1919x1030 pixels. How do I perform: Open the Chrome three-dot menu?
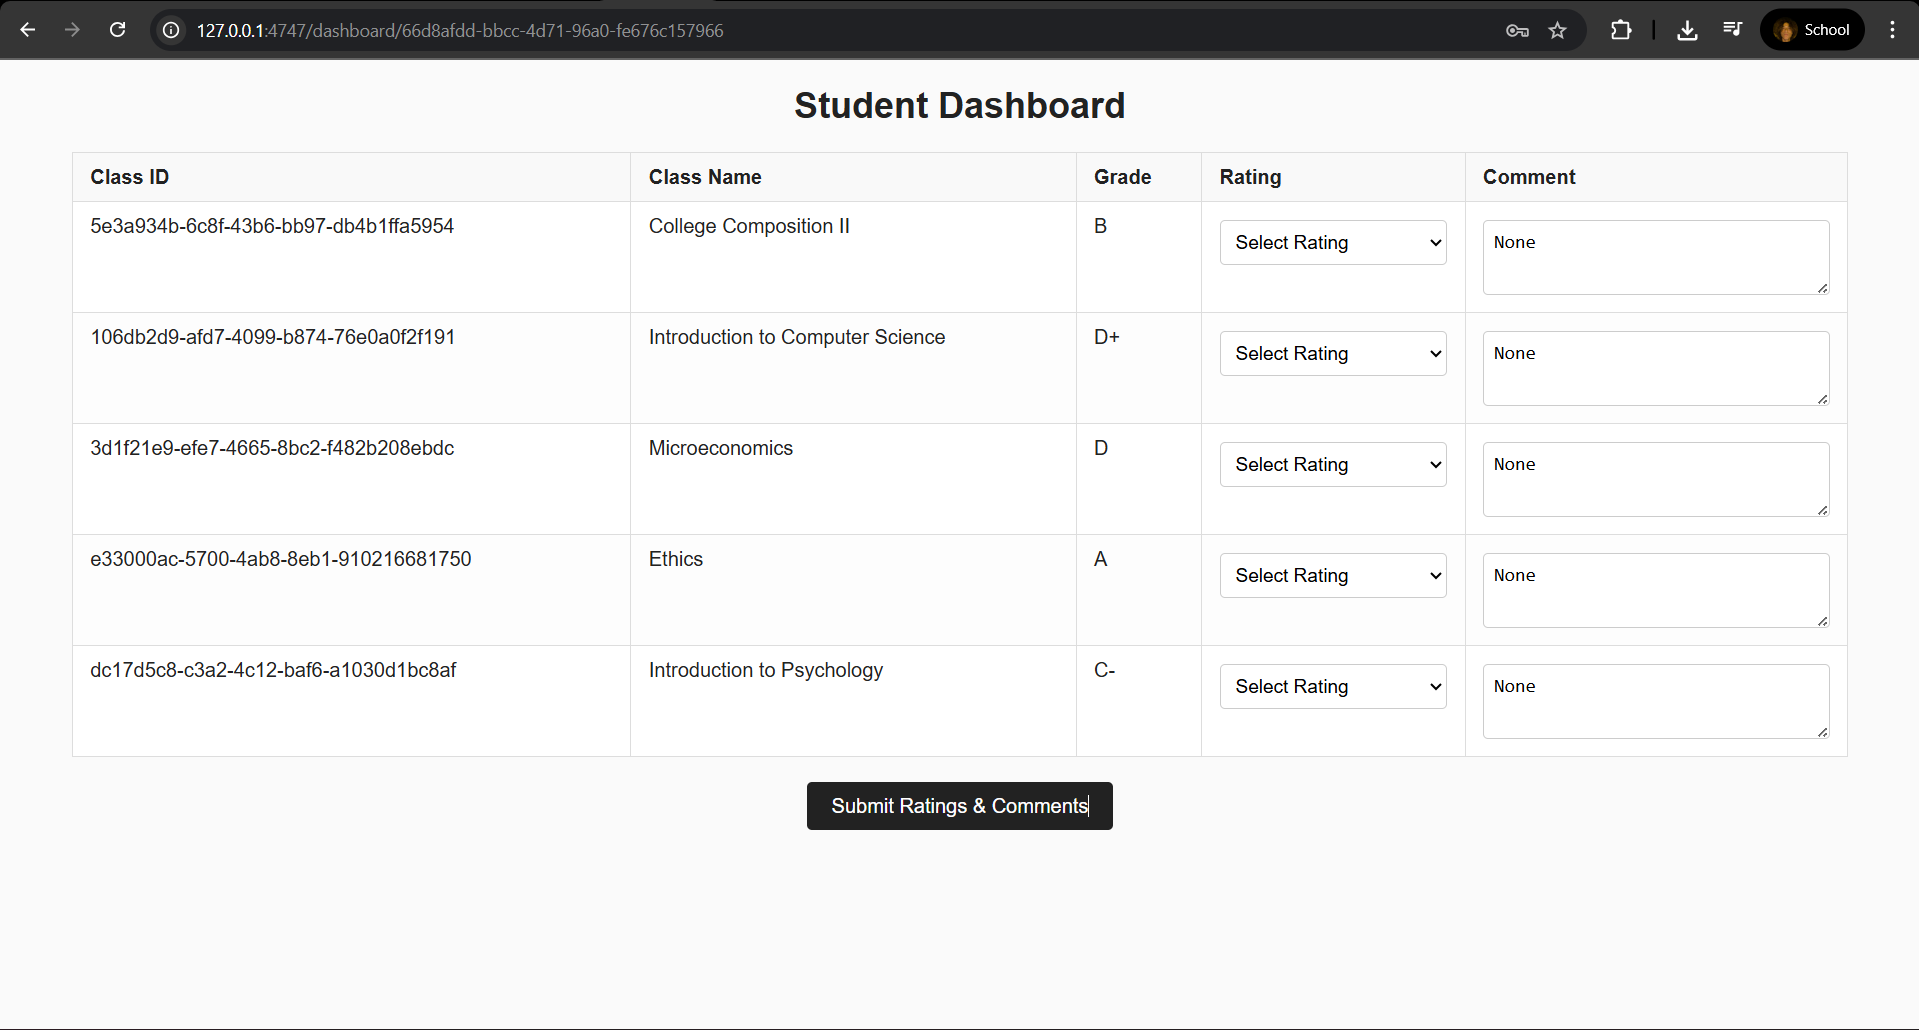pos(1892,30)
